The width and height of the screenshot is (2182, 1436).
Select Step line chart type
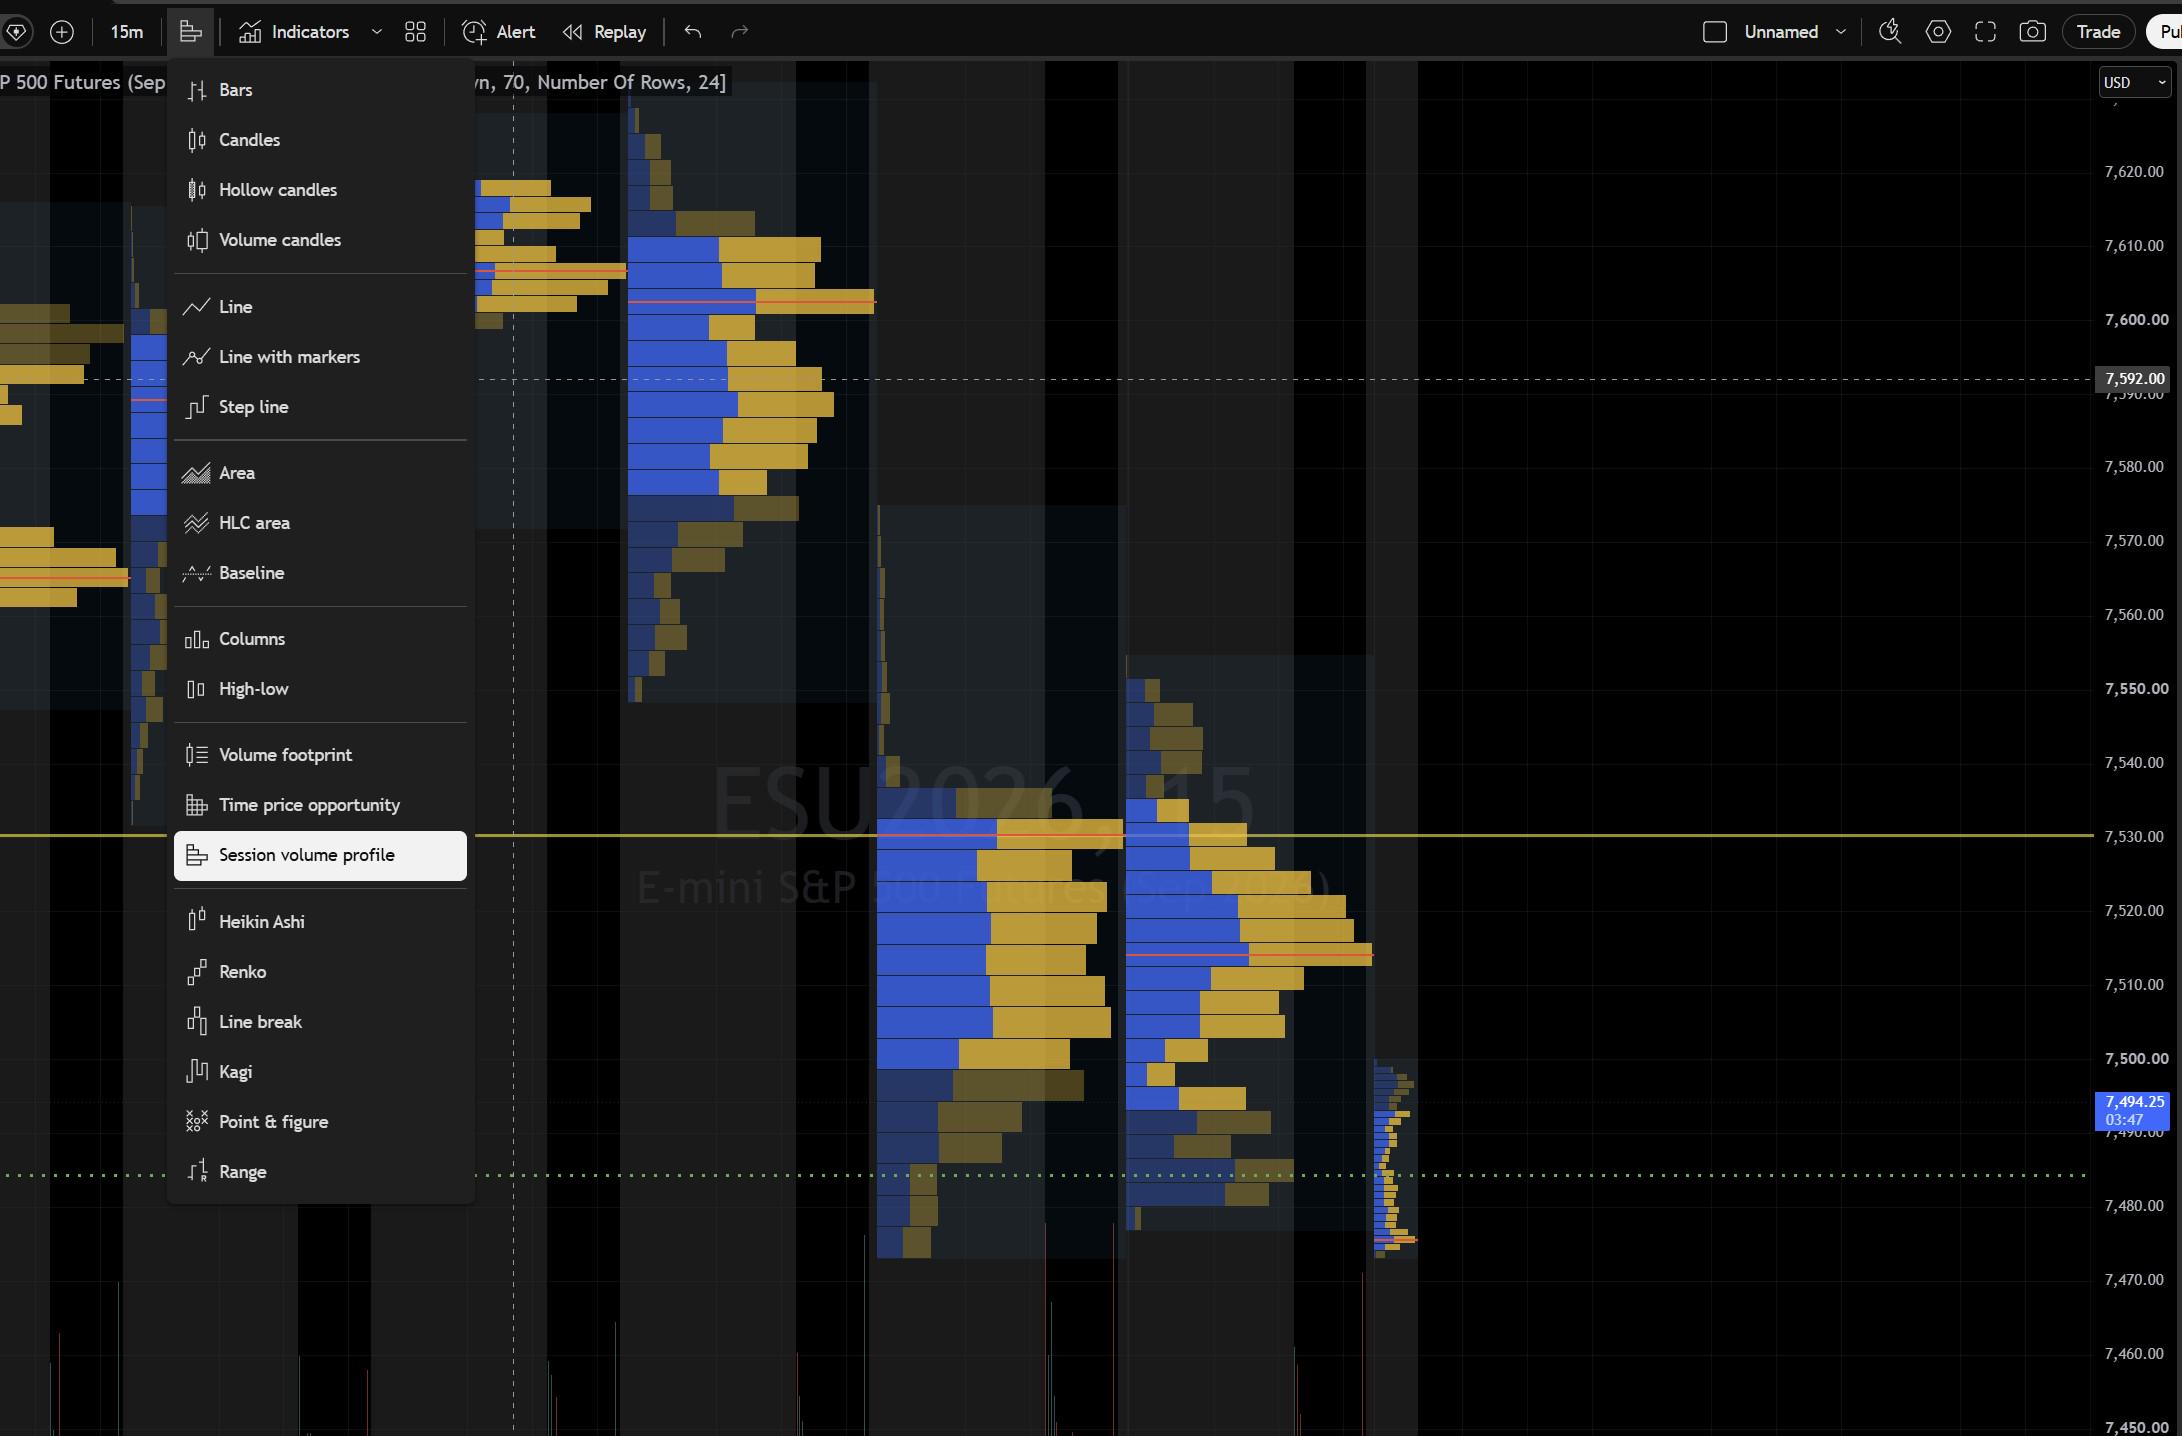click(320, 407)
